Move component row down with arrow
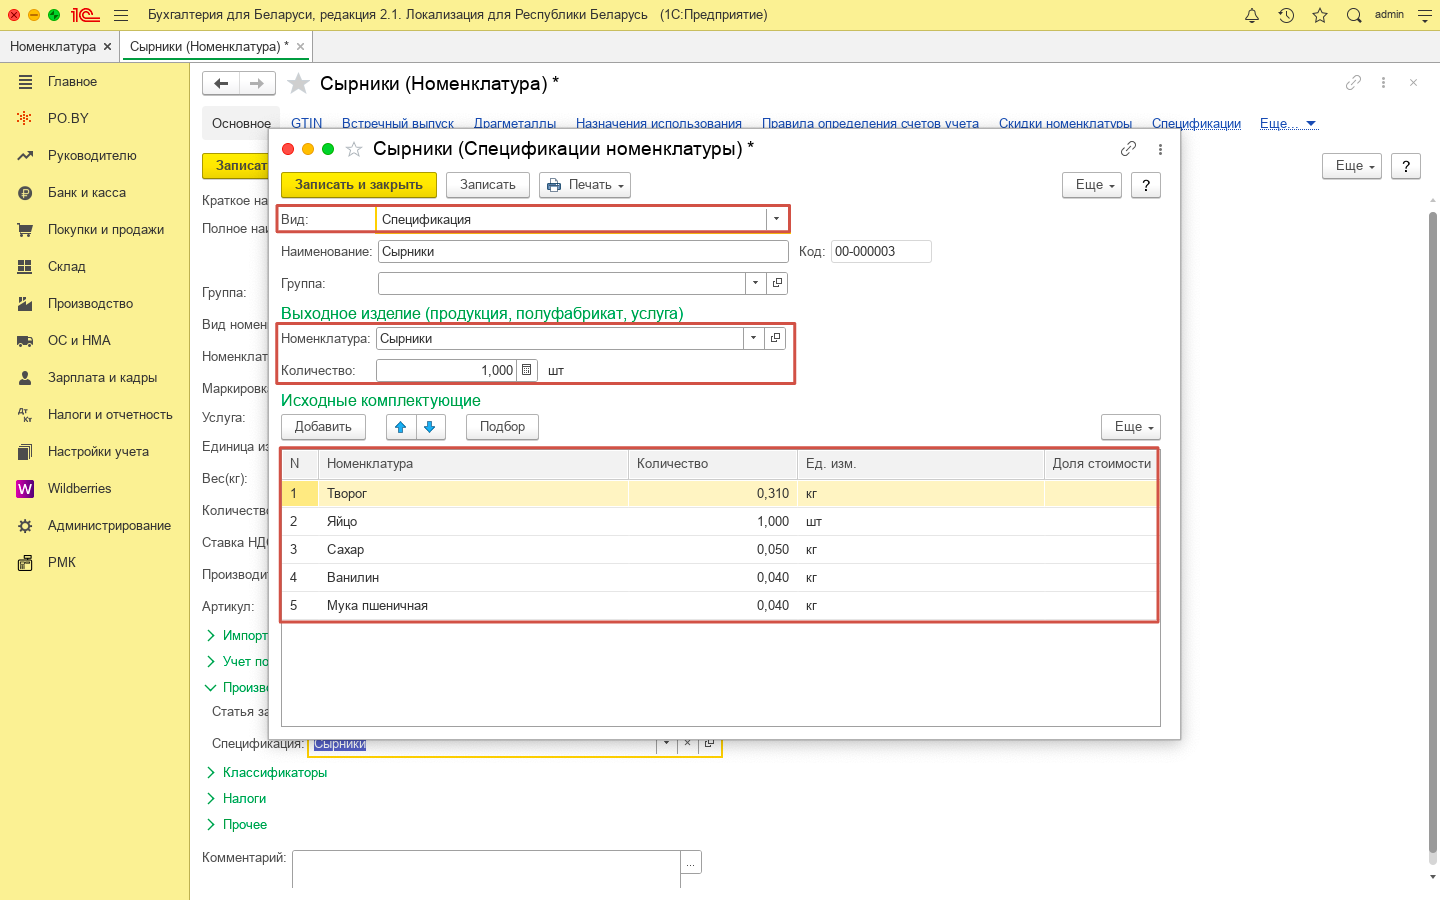 [430, 427]
